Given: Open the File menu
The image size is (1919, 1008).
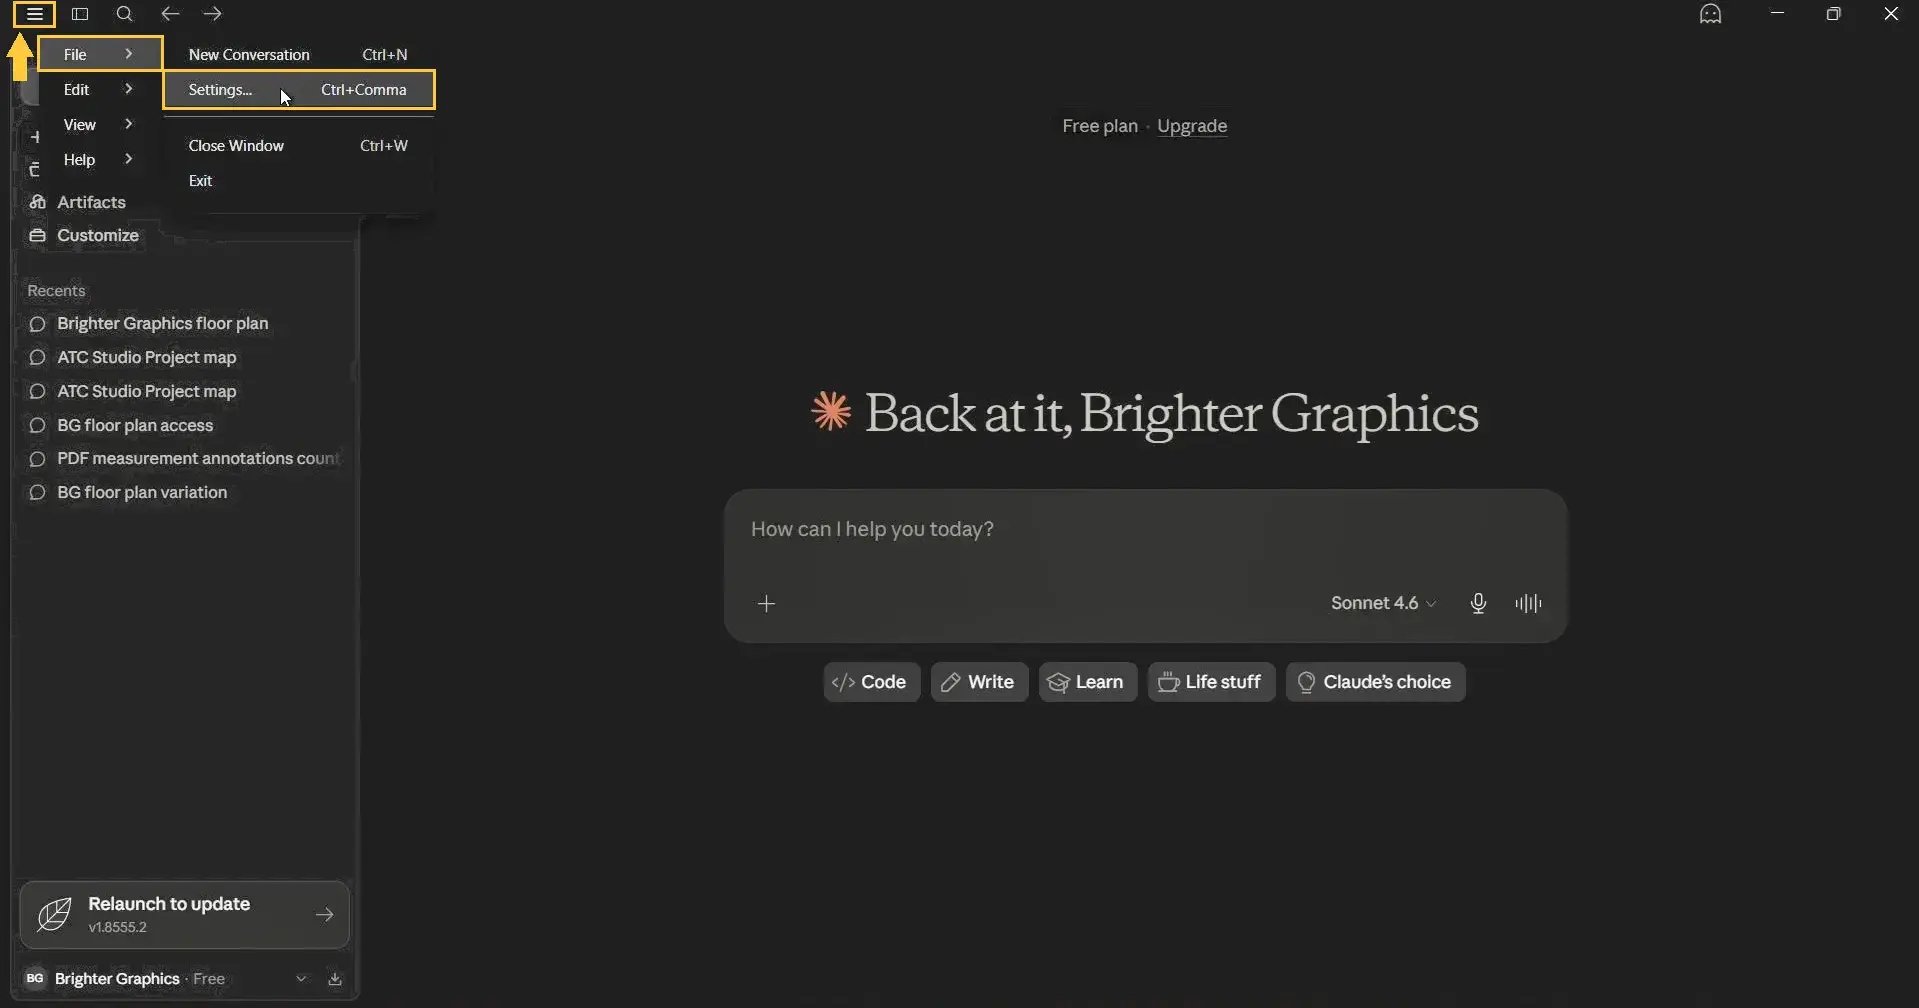Looking at the screenshot, I should (x=99, y=54).
